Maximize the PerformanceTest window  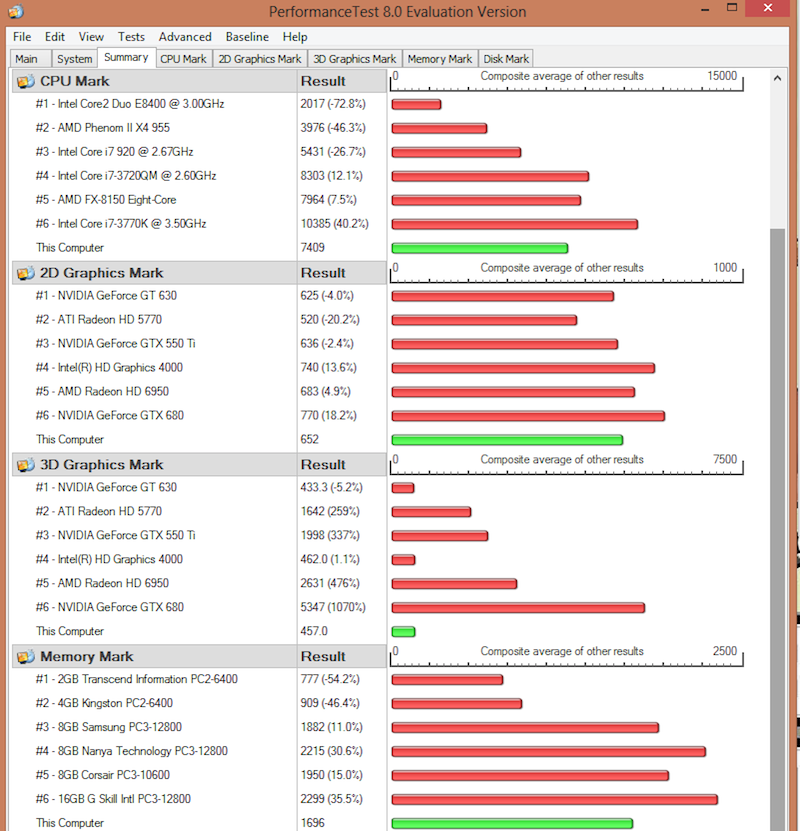(732, 8)
